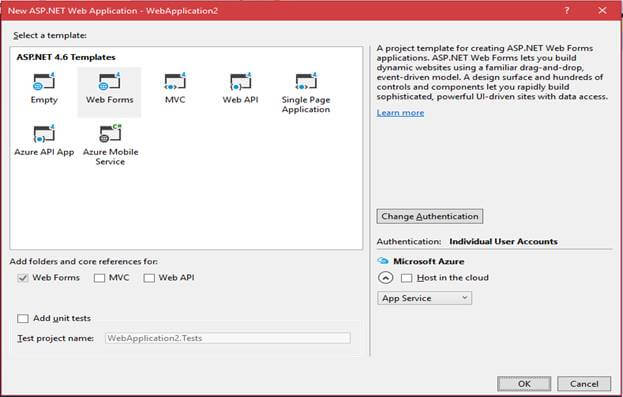Dismiss dialog with Cancel button

tap(584, 384)
